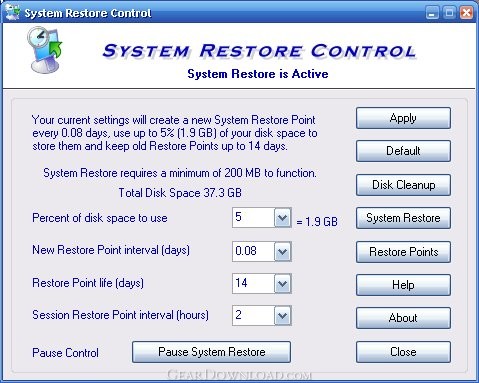This screenshot has width=479, height=383.
Task: Click the Close button at bottom right
Action: 403,352
